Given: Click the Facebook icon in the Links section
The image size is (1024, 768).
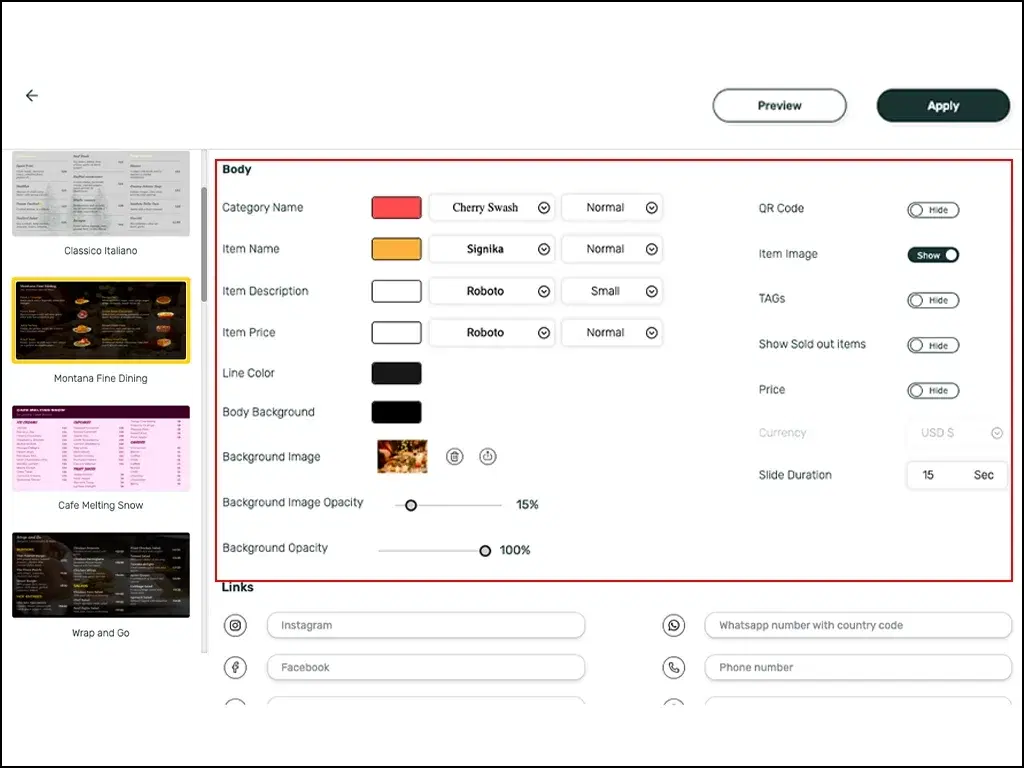Looking at the screenshot, I should tap(235, 667).
